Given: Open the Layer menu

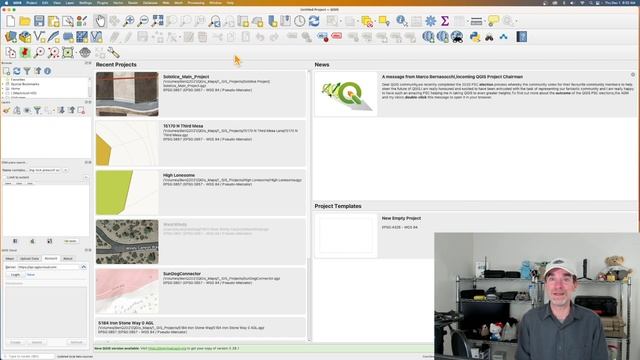Looking at the screenshot, I should click(x=70, y=3).
